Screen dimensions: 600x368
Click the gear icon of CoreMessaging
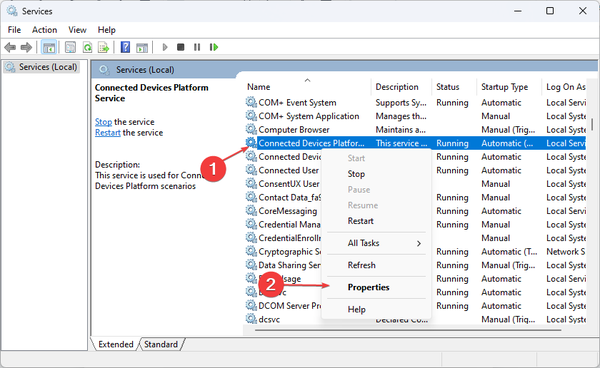[x=251, y=210]
